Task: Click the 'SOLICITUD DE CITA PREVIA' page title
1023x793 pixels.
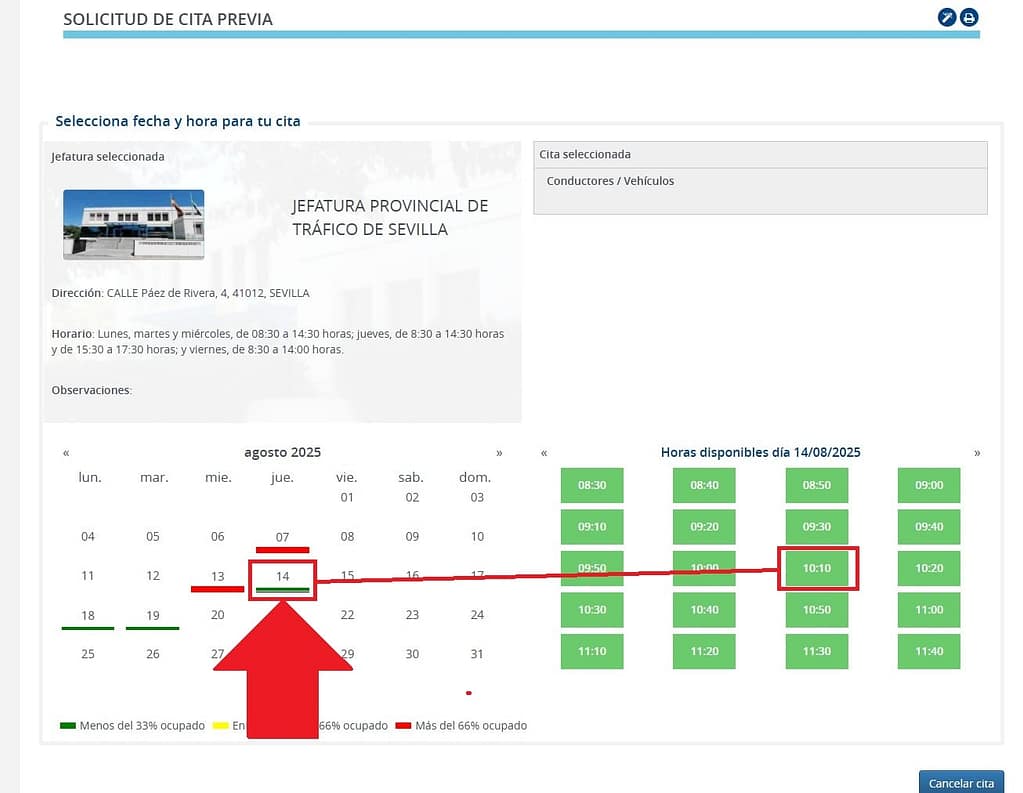Action: pos(168,20)
